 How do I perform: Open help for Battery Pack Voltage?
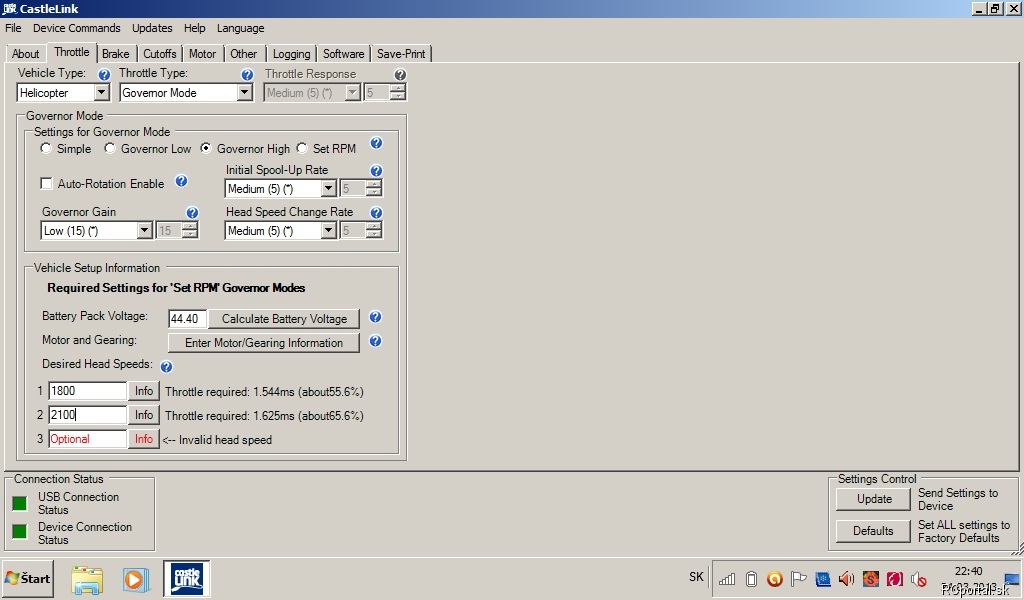376,317
